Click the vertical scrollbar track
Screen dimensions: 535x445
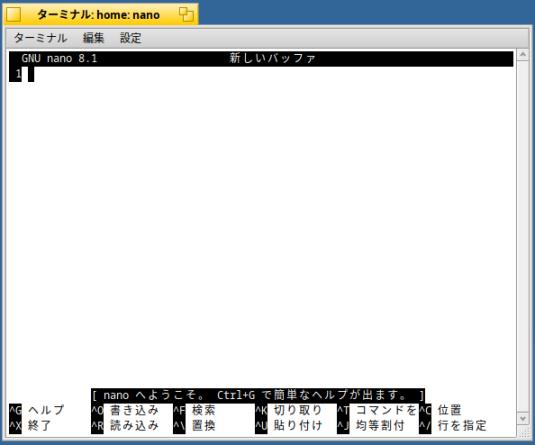coord(523,236)
